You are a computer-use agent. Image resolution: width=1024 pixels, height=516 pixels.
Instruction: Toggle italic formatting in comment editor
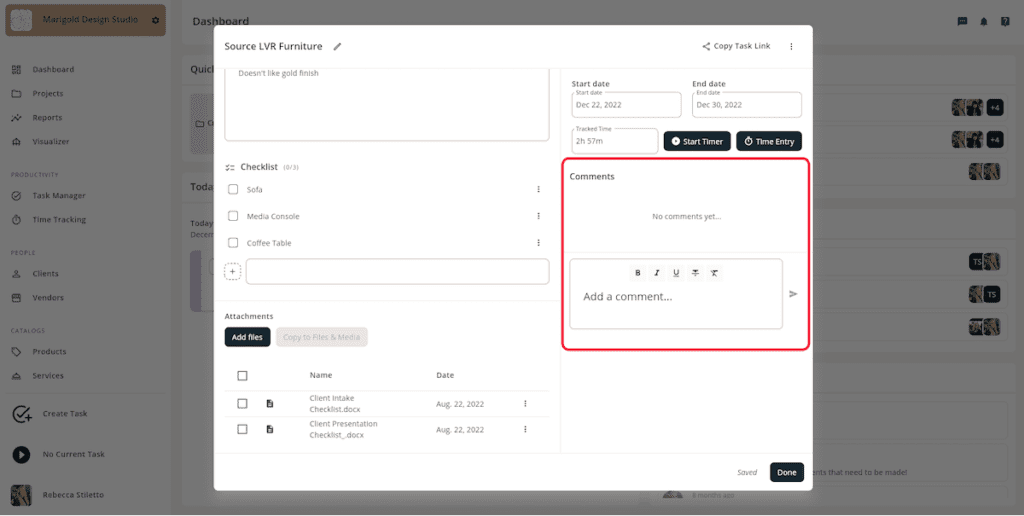coord(657,273)
